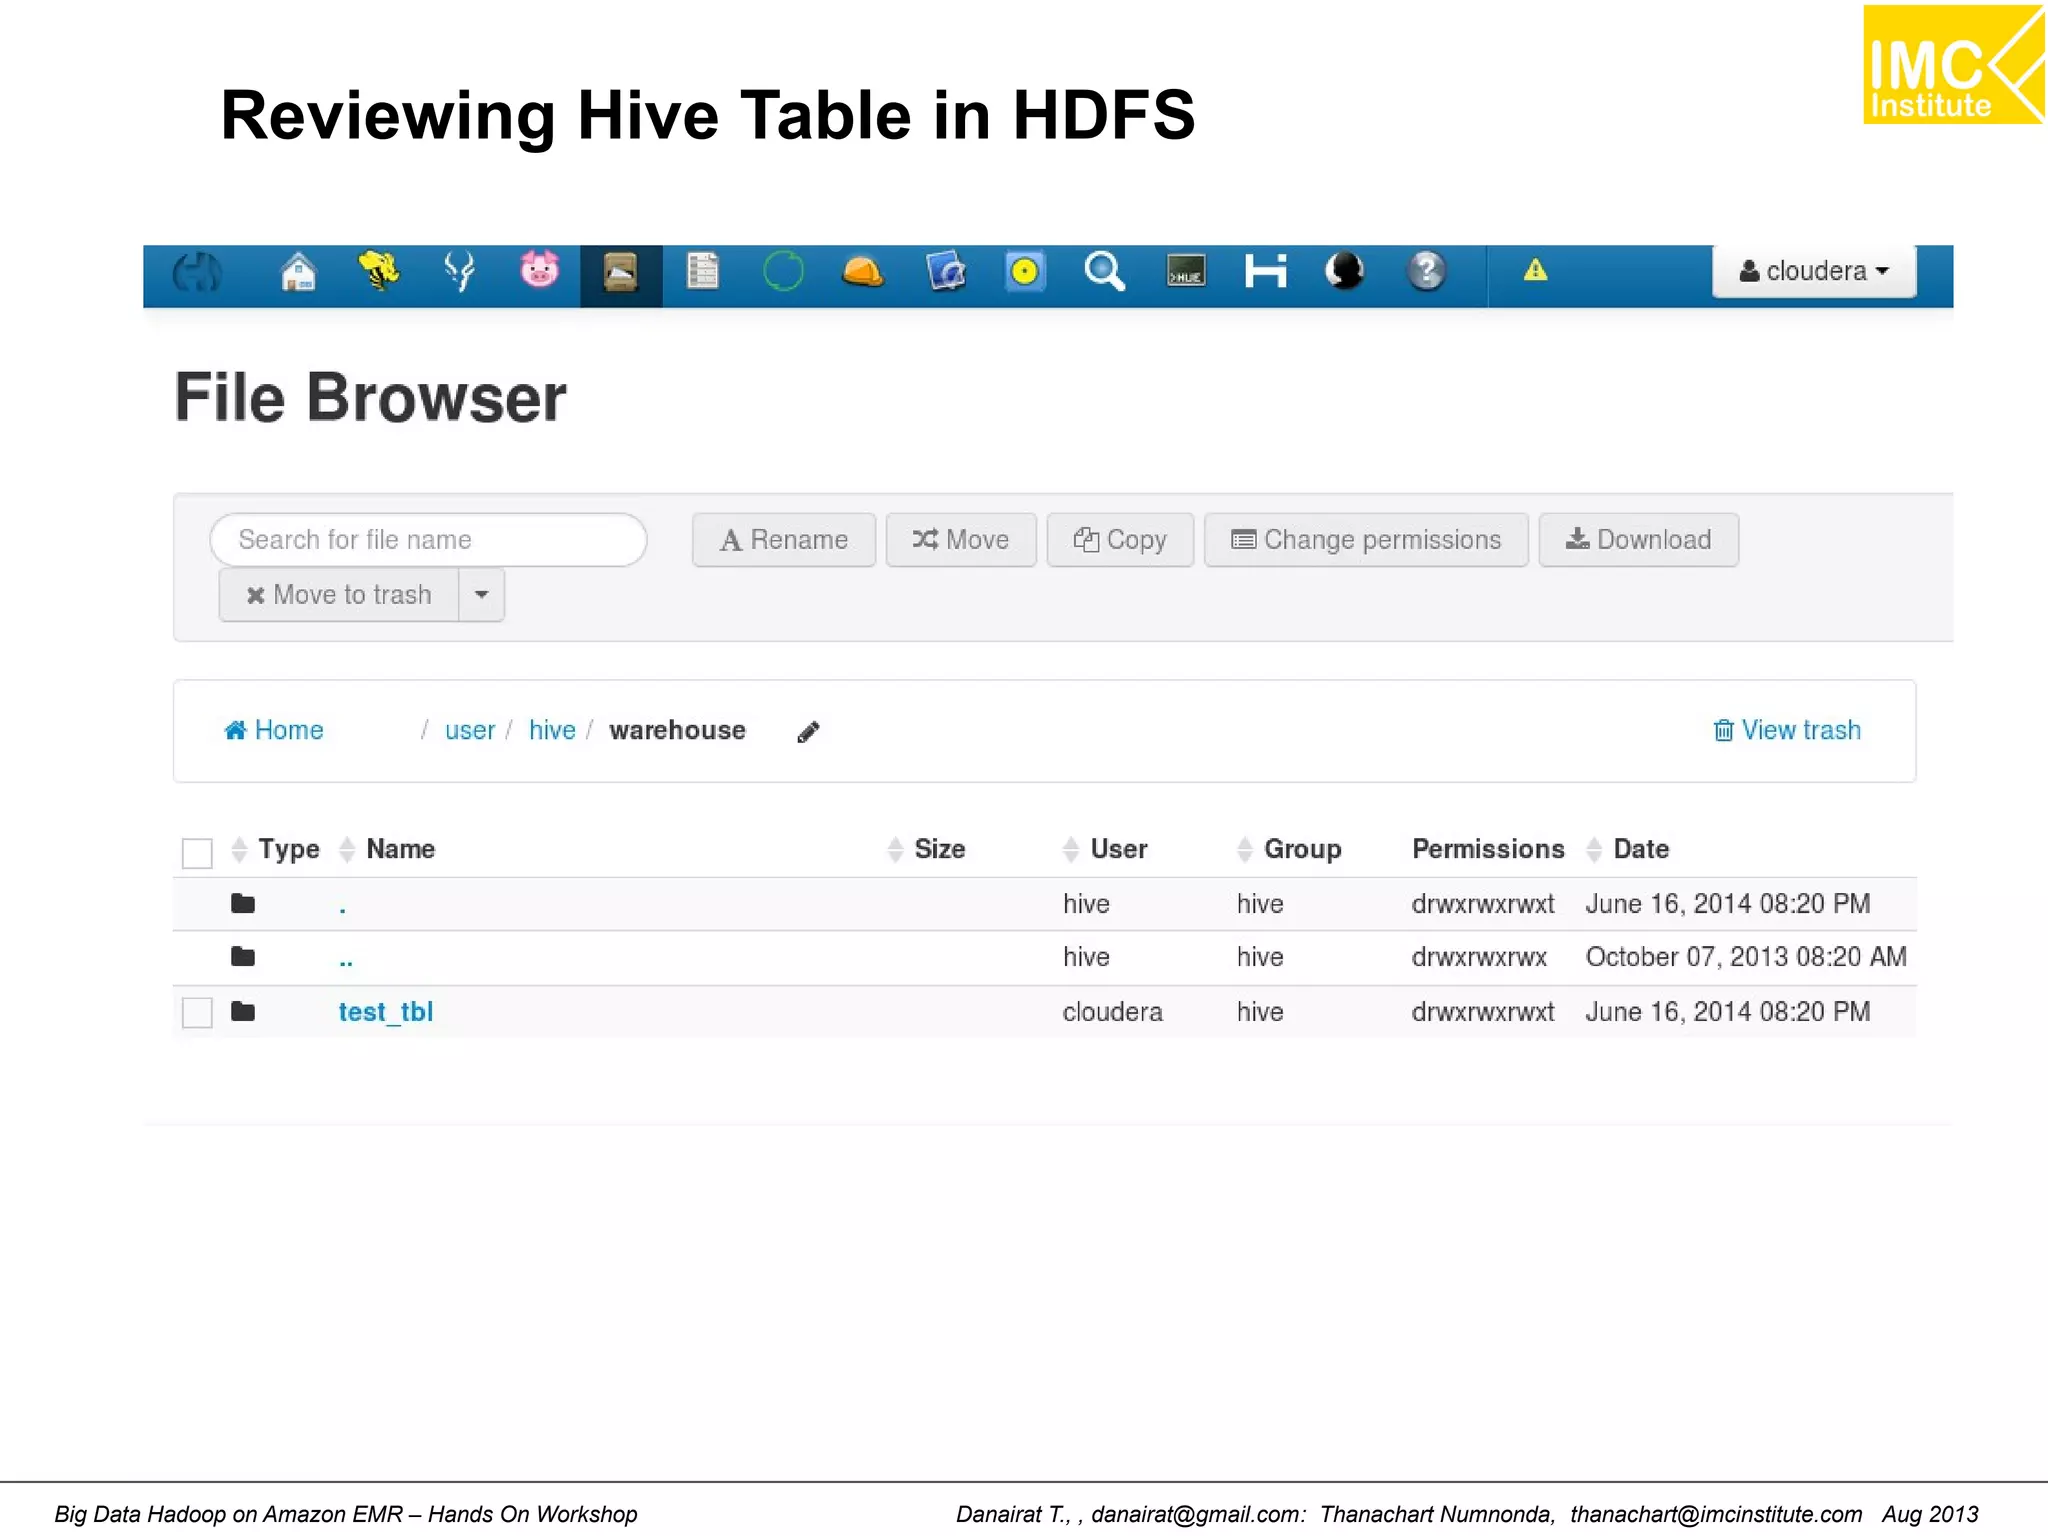This screenshot has height=1536, width=2048.
Task: Open the File Browser drawer icon
Action: pos(621,272)
